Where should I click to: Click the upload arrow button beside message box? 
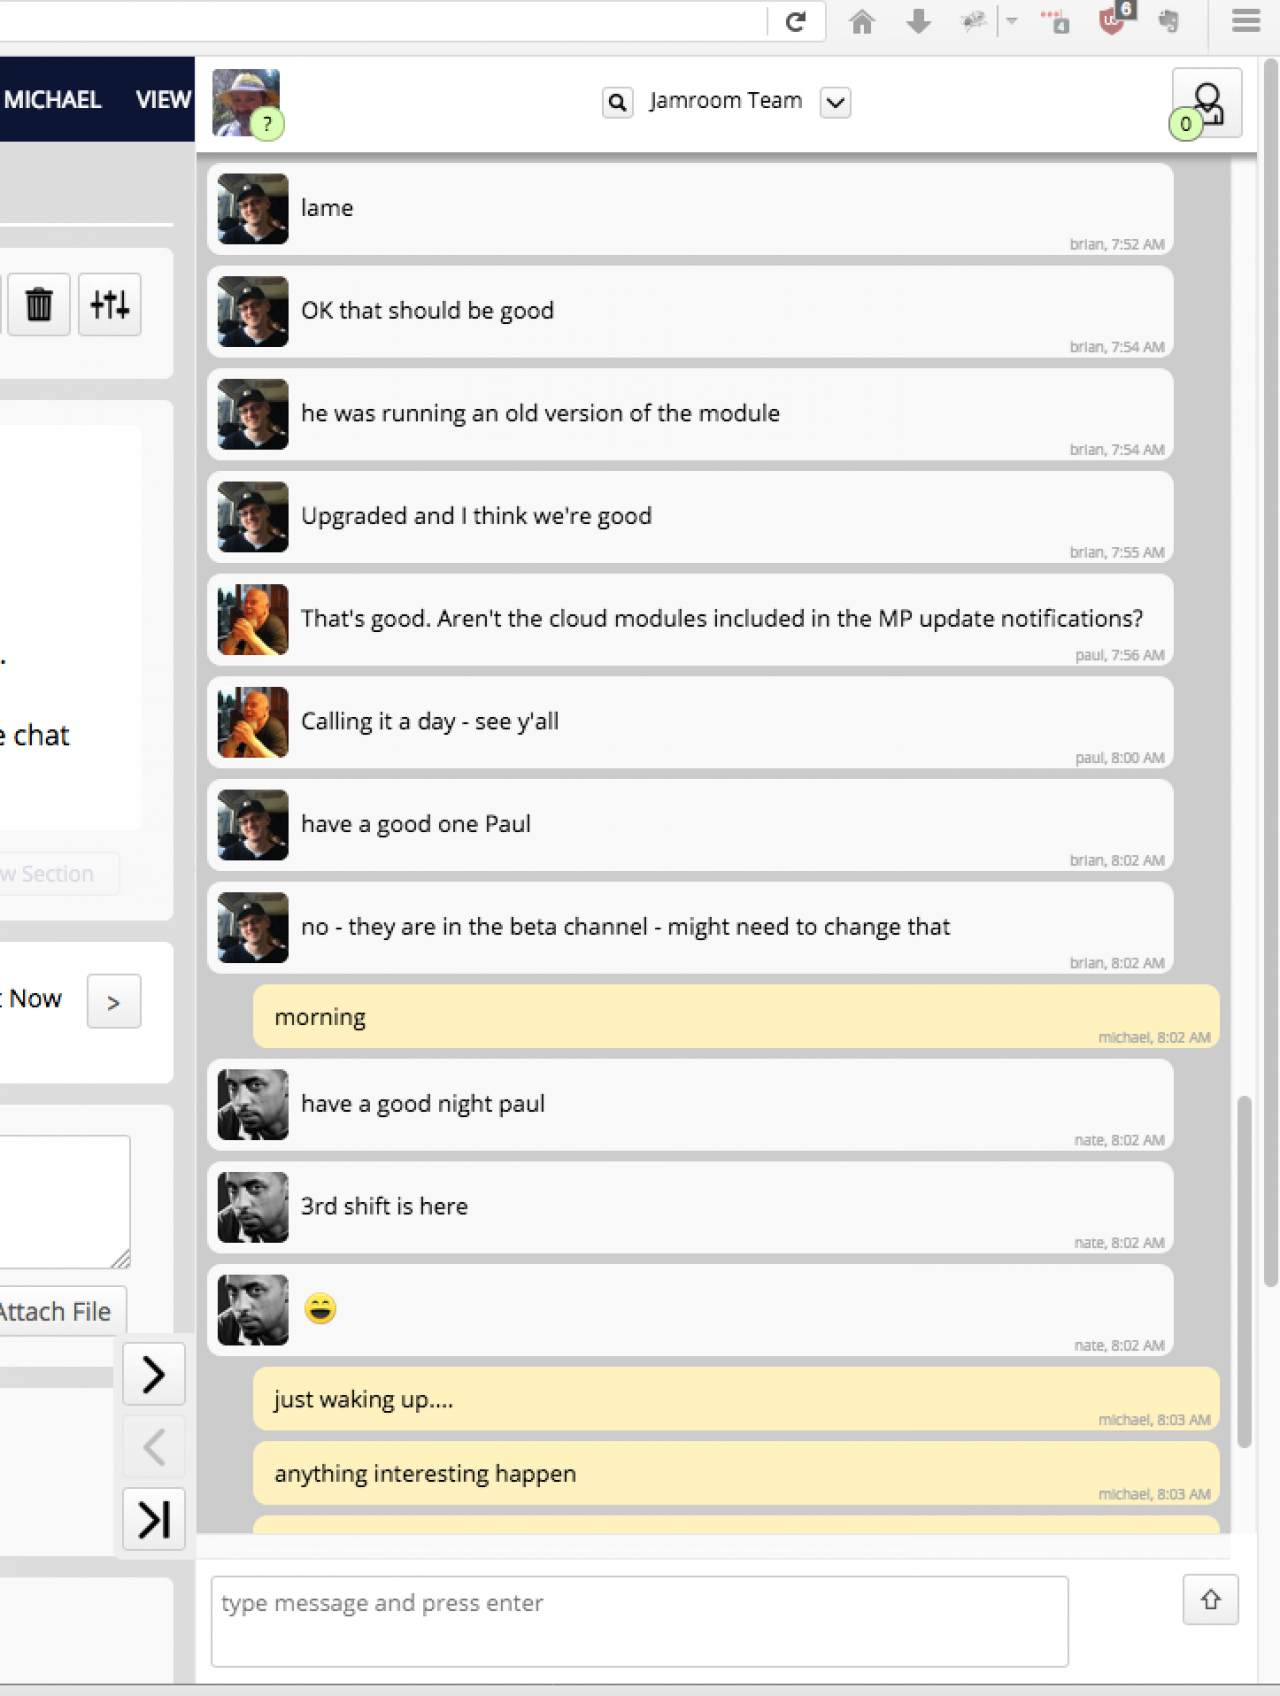(x=1211, y=1600)
